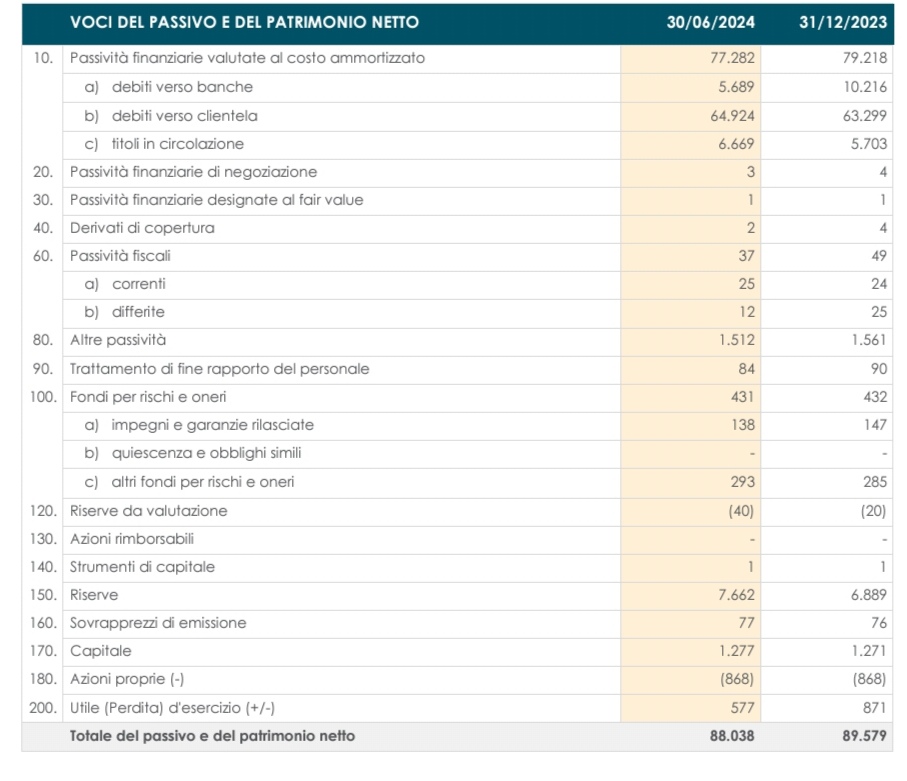Select the value 432
Viewport: 907px width, 781px height.
coord(875,397)
